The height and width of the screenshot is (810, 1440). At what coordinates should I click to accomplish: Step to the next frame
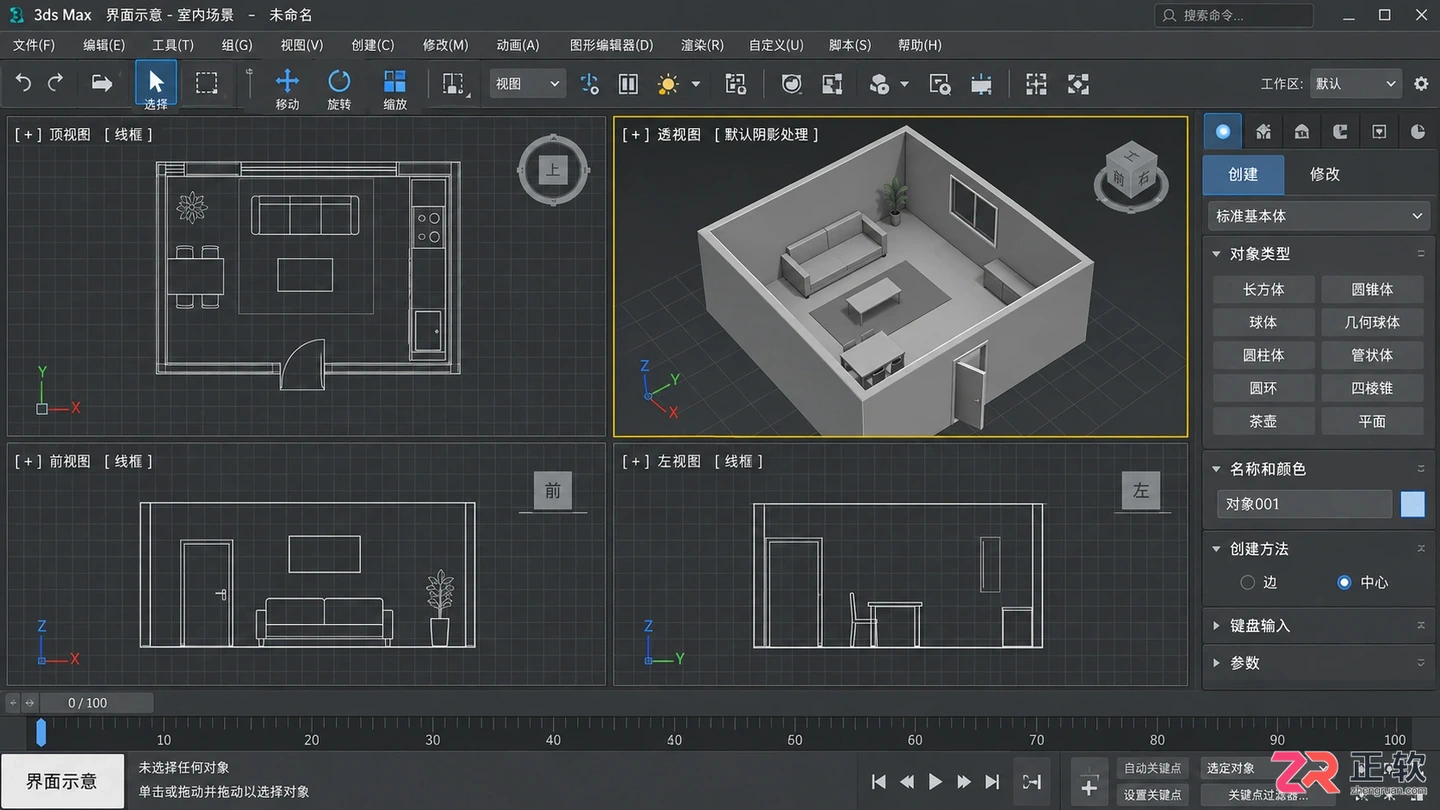(964, 781)
